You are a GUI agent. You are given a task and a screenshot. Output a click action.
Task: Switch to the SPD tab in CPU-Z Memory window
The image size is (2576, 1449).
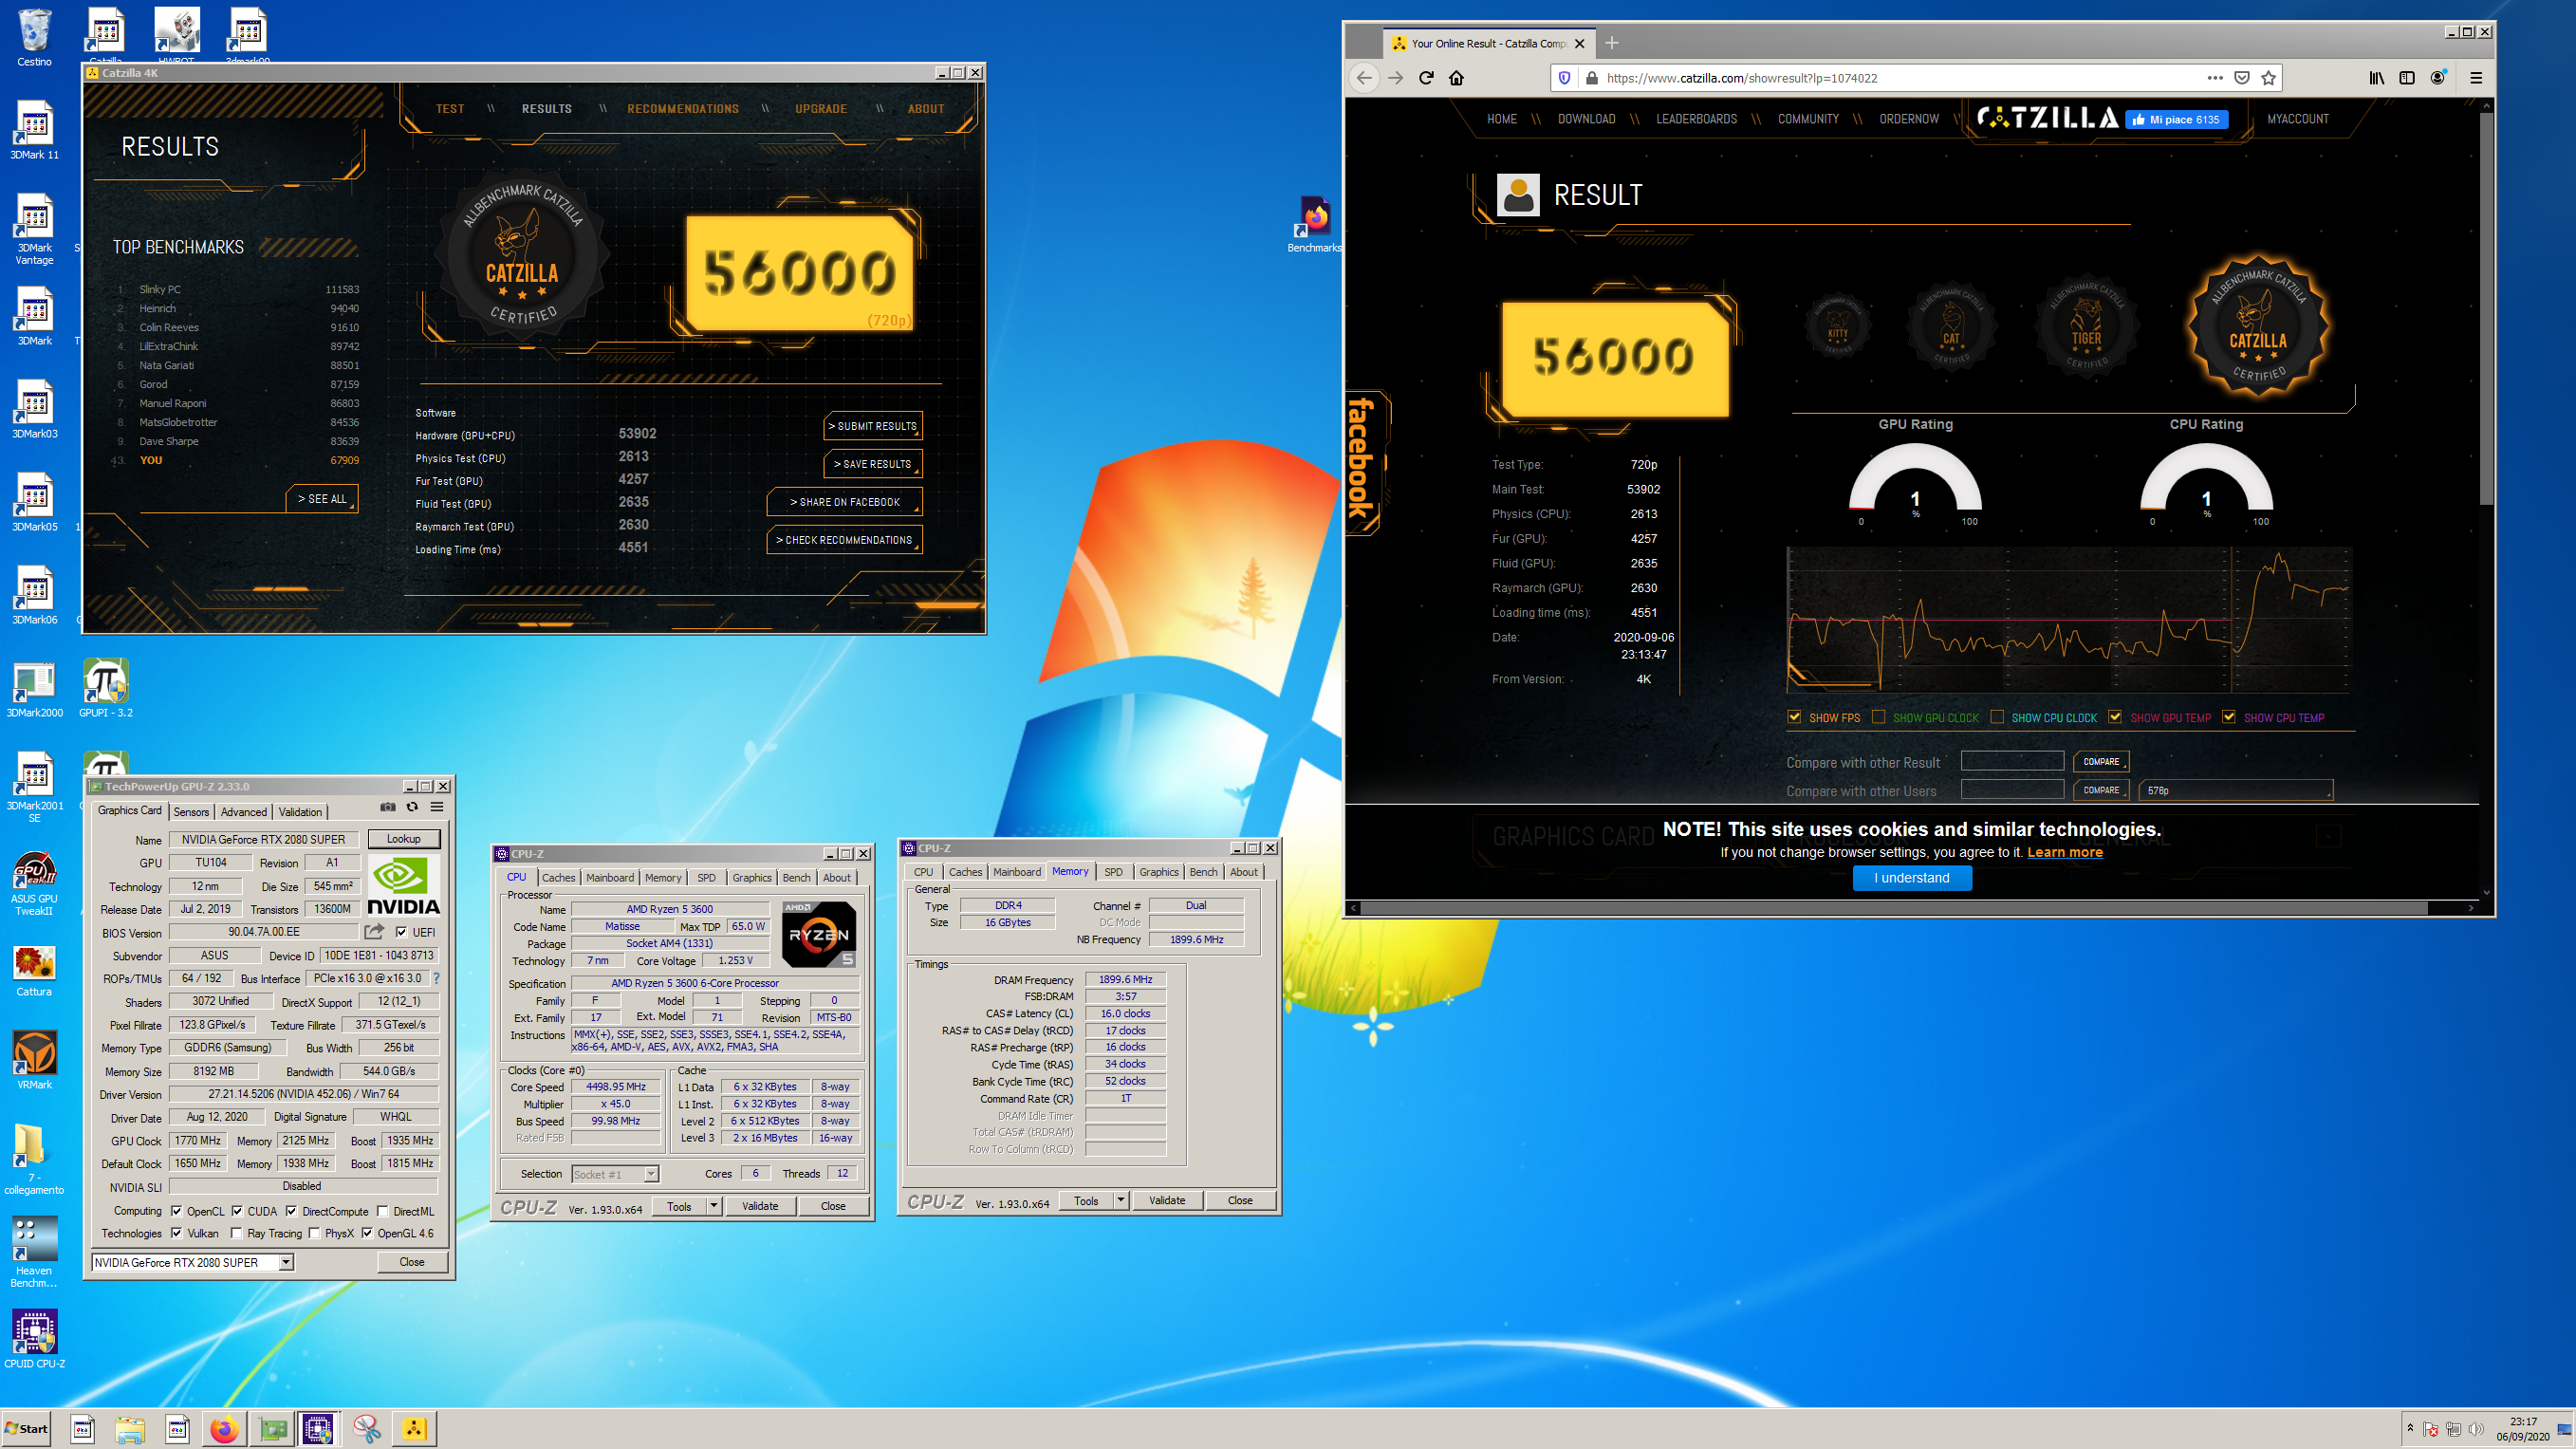click(1113, 872)
